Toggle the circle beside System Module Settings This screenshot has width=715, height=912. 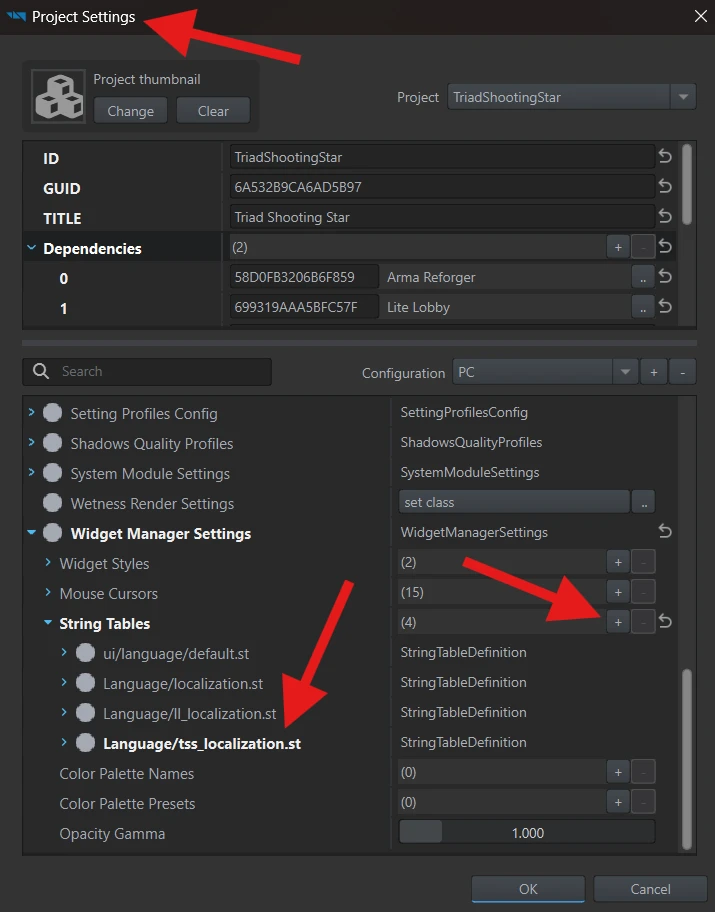click(x=52, y=473)
